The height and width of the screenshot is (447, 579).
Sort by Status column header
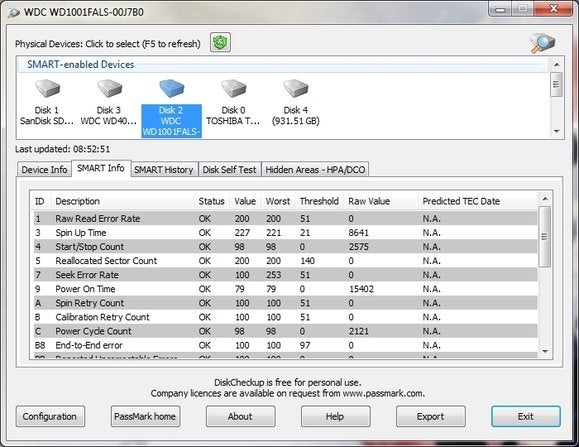pos(212,201)
